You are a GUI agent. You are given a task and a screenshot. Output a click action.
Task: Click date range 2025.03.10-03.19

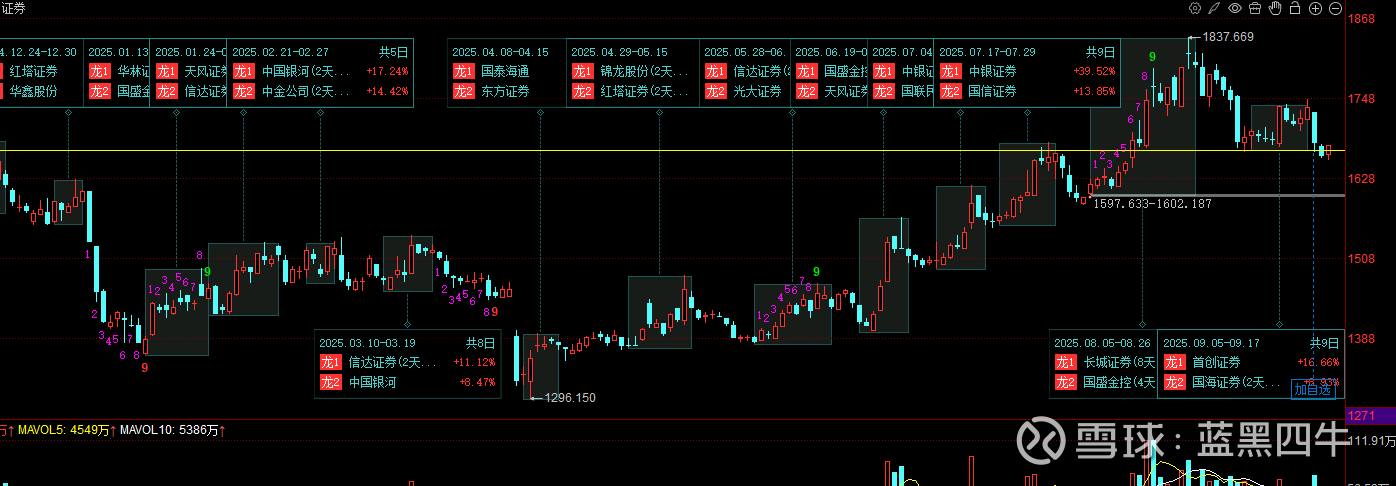(x=368, y=342)
